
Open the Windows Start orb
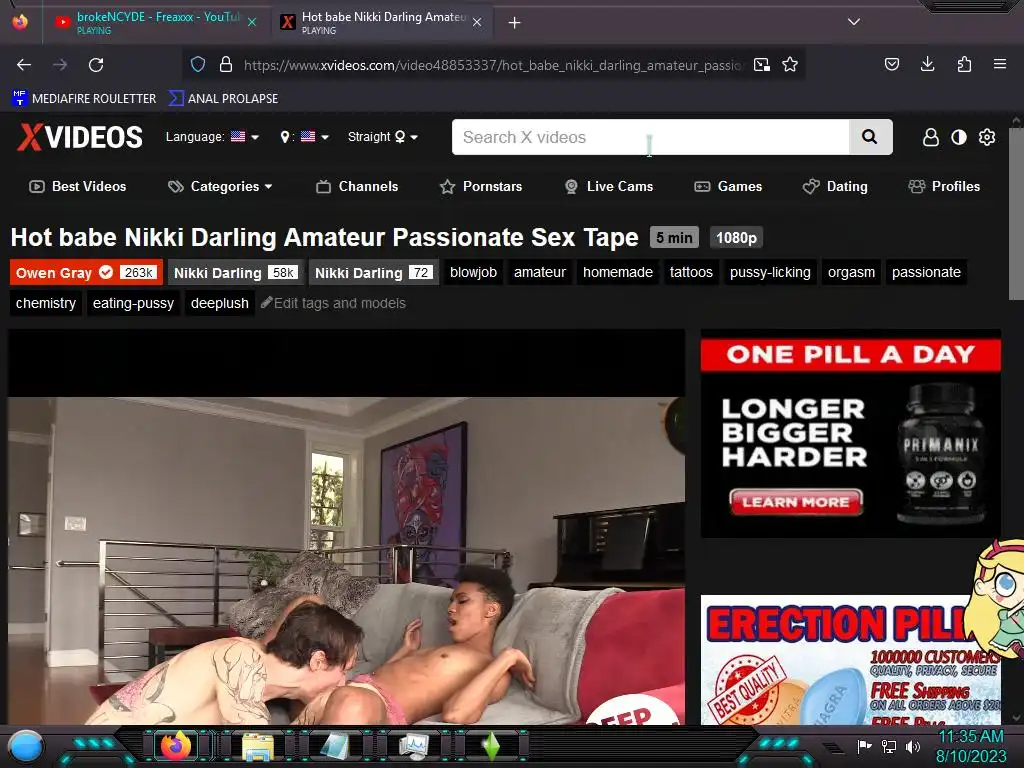point(25,747)
